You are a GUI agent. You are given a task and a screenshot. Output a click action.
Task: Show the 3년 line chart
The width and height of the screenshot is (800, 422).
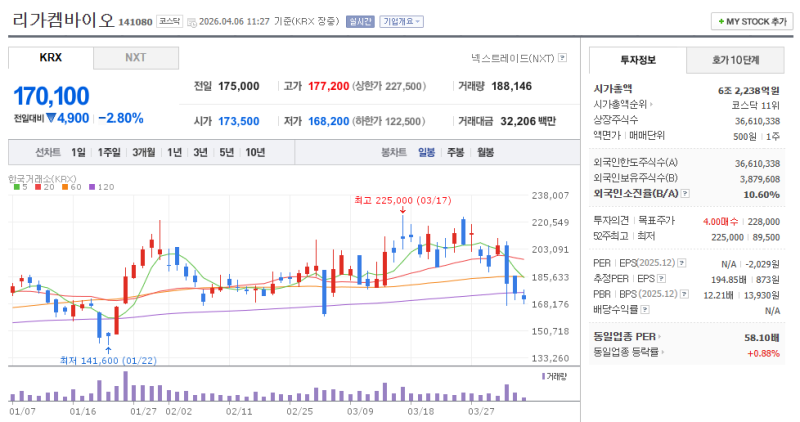[201, 152]
